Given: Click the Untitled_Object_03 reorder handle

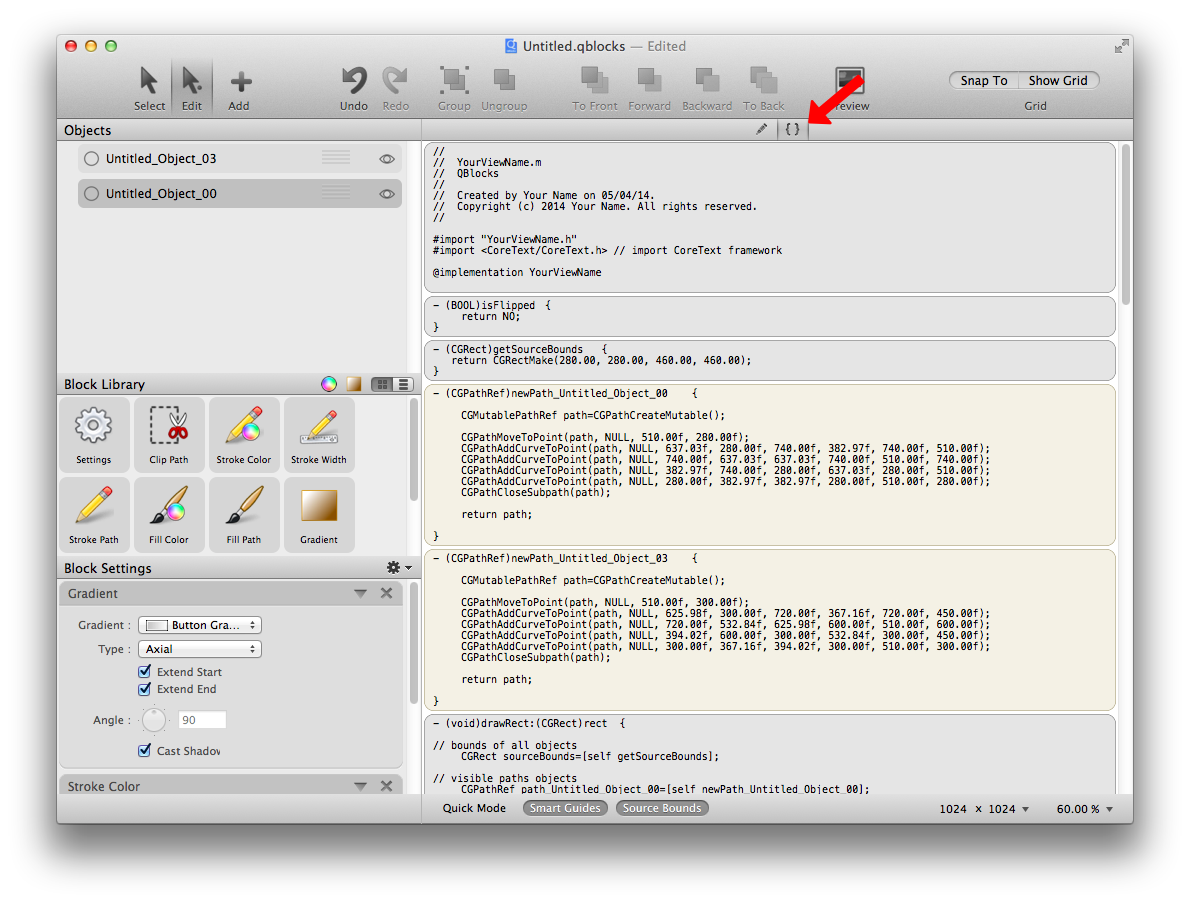Looking at the screenshot, I should click(335, 158).
